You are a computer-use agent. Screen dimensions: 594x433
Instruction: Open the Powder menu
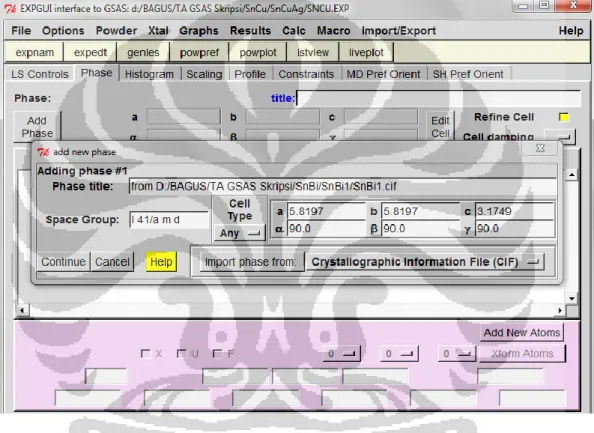pyautogui.click(x=116, y=31)
